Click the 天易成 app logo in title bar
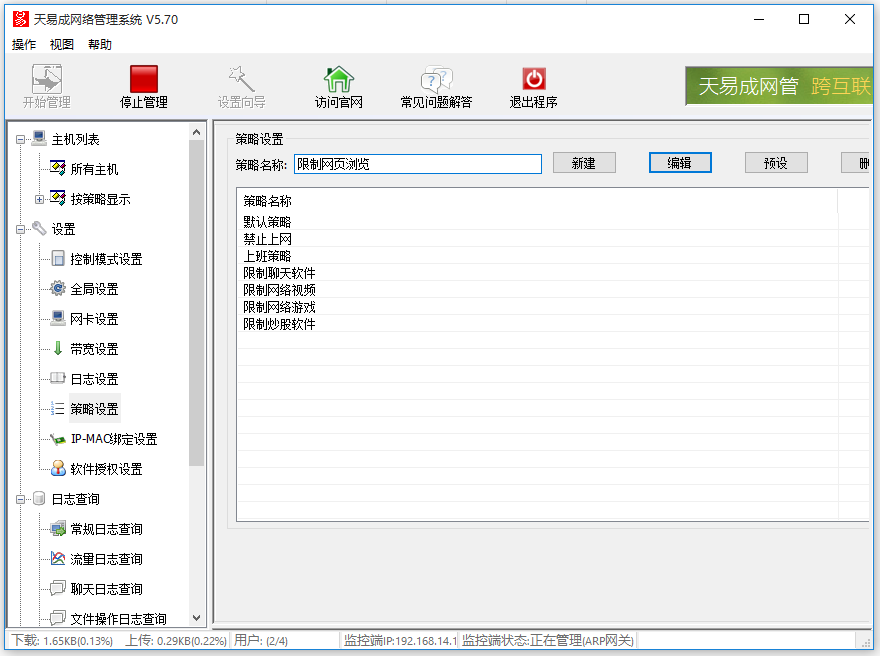 (x=20, y=19)
